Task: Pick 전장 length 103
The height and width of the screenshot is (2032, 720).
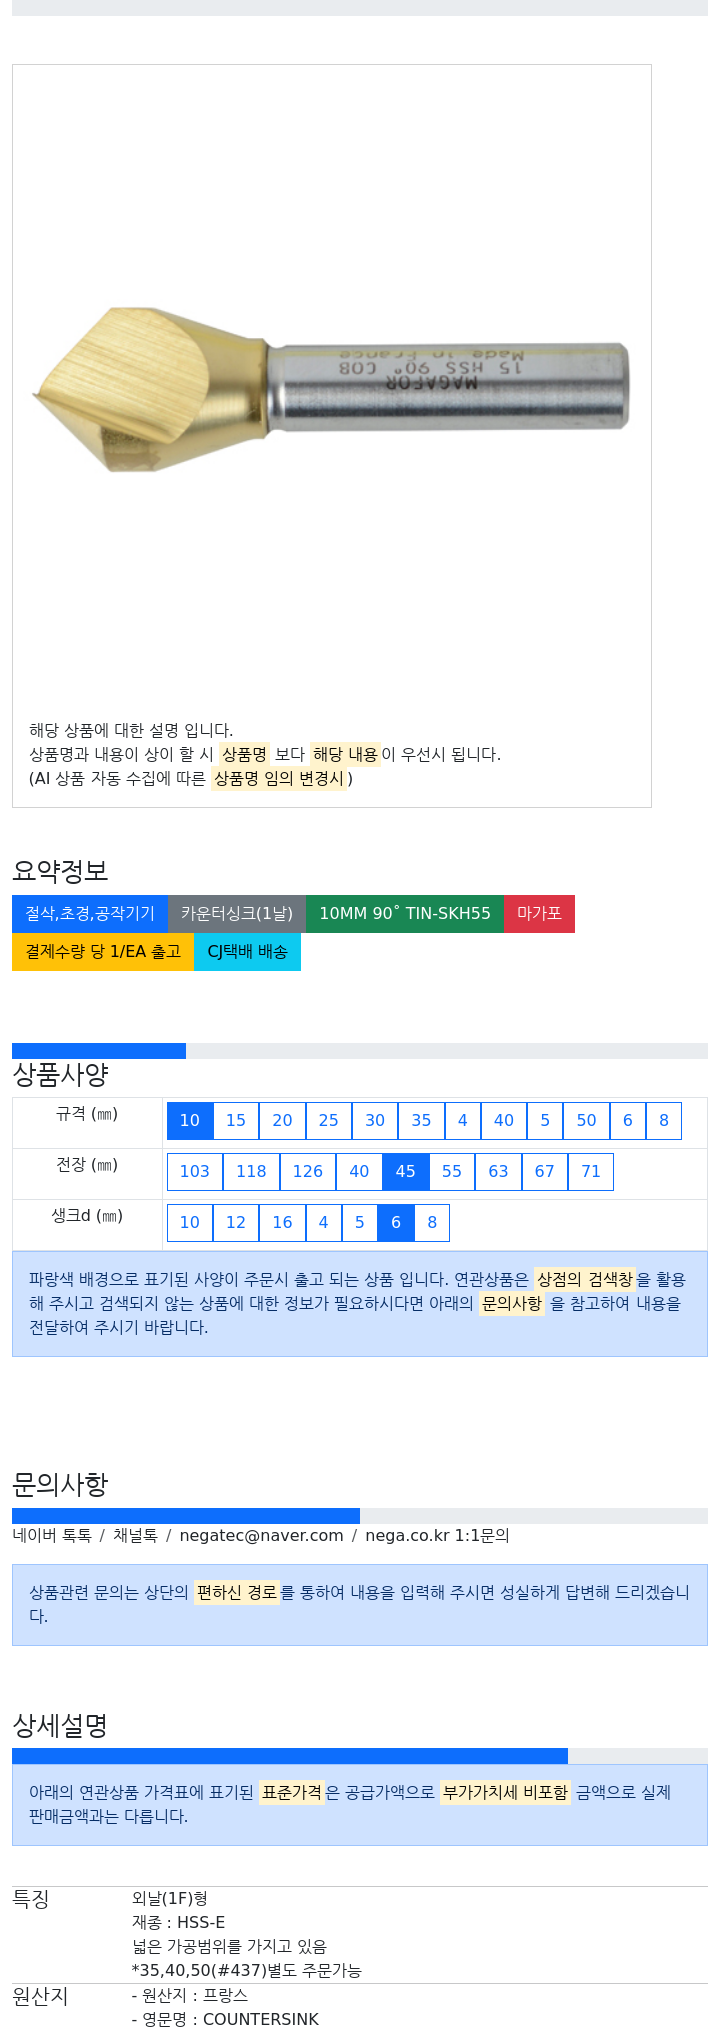Action: (x=195, y=1172)
